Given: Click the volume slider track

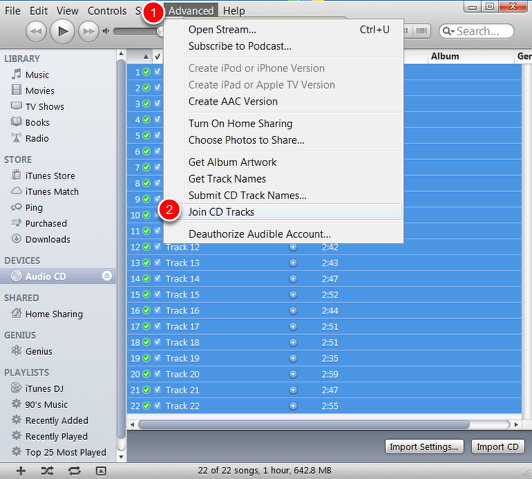Looking at the screenshot, I should click(x=137, y=31).
